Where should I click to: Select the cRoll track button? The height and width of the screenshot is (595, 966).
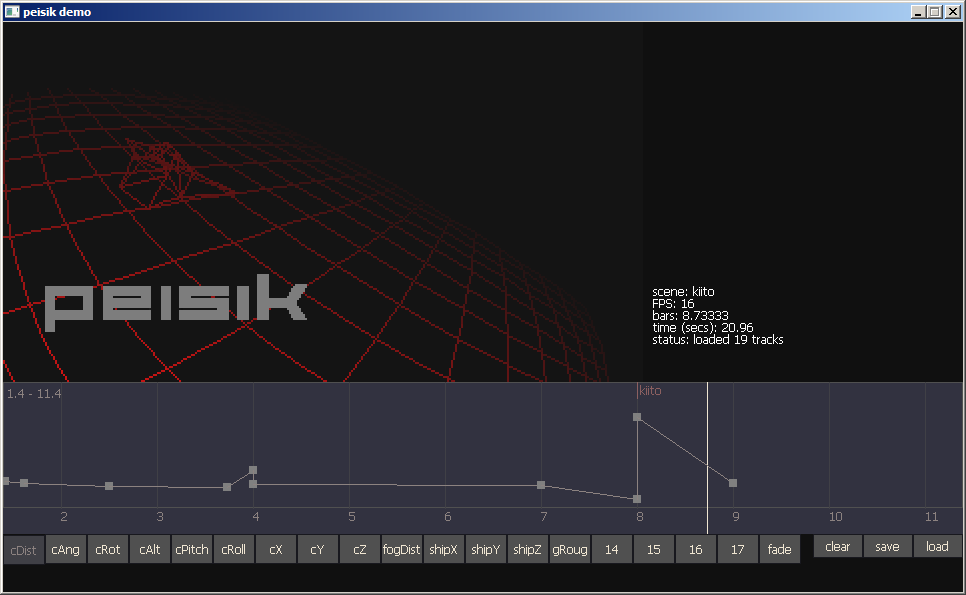click(x=233, y=549)
